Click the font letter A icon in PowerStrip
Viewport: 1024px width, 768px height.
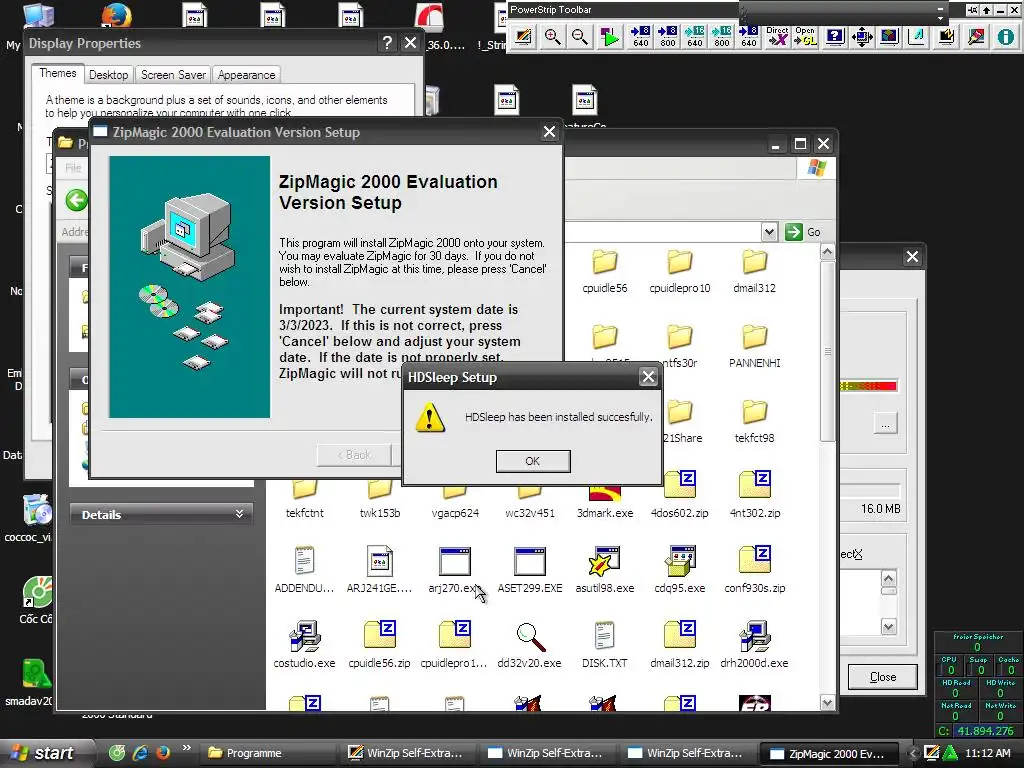click(916, 37)
